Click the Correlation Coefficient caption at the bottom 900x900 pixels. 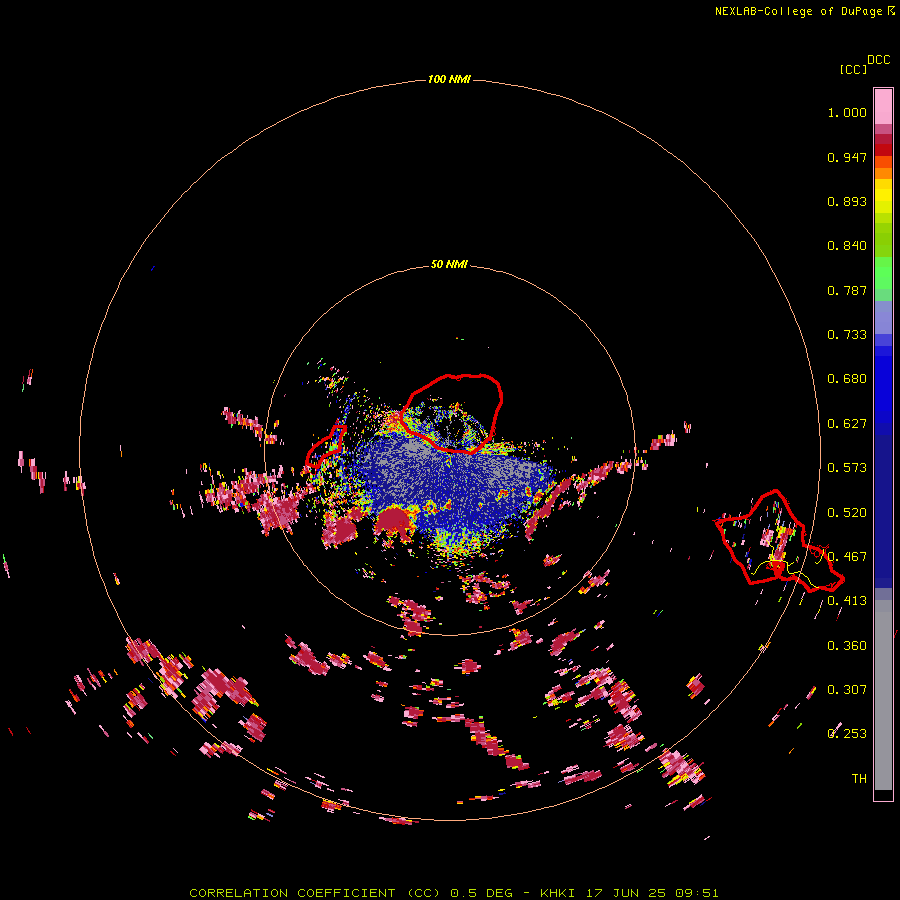(x=453, y=893)
